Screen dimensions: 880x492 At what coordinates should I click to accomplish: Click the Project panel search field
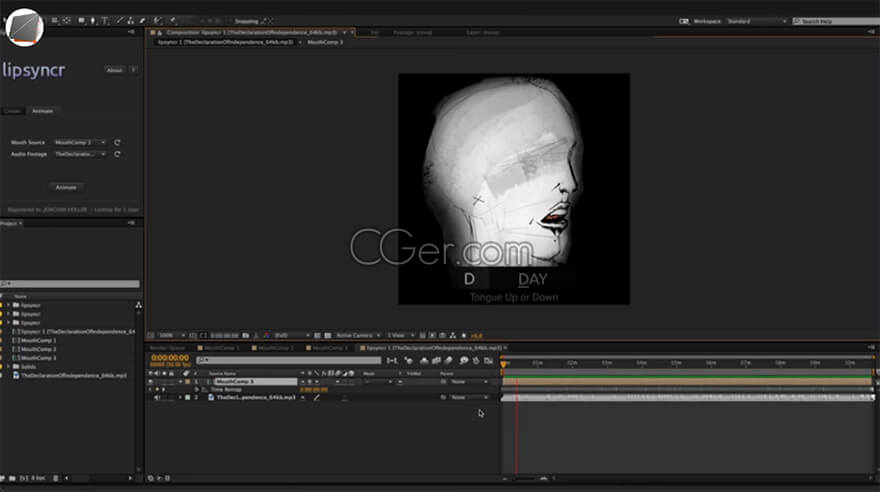click(x=70, y=284)
